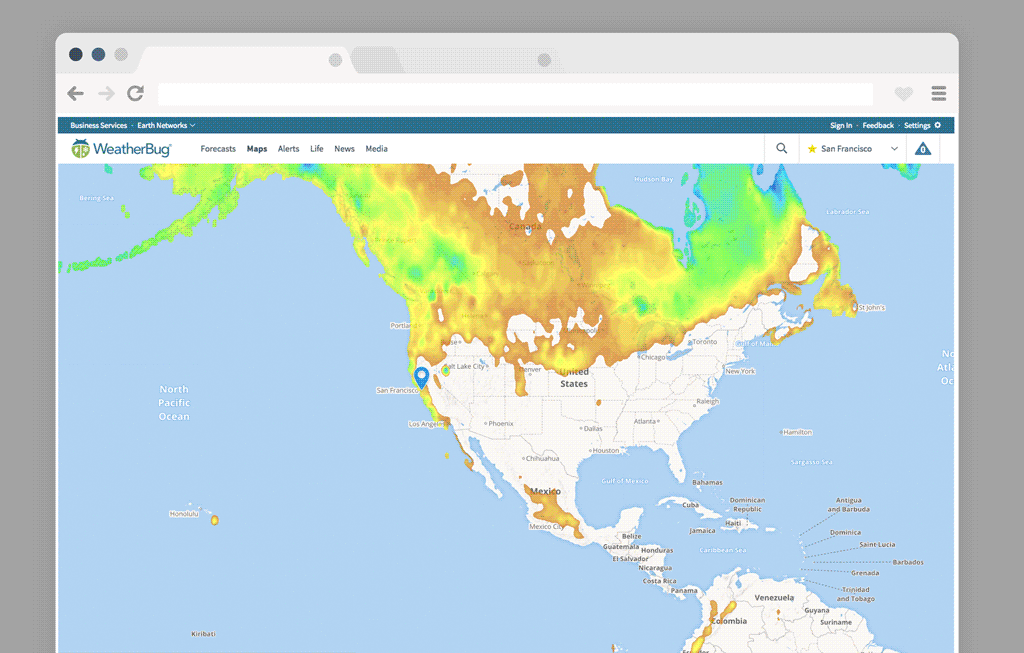
Task: Click the Phoenix label on map
Action: [501, 424]
